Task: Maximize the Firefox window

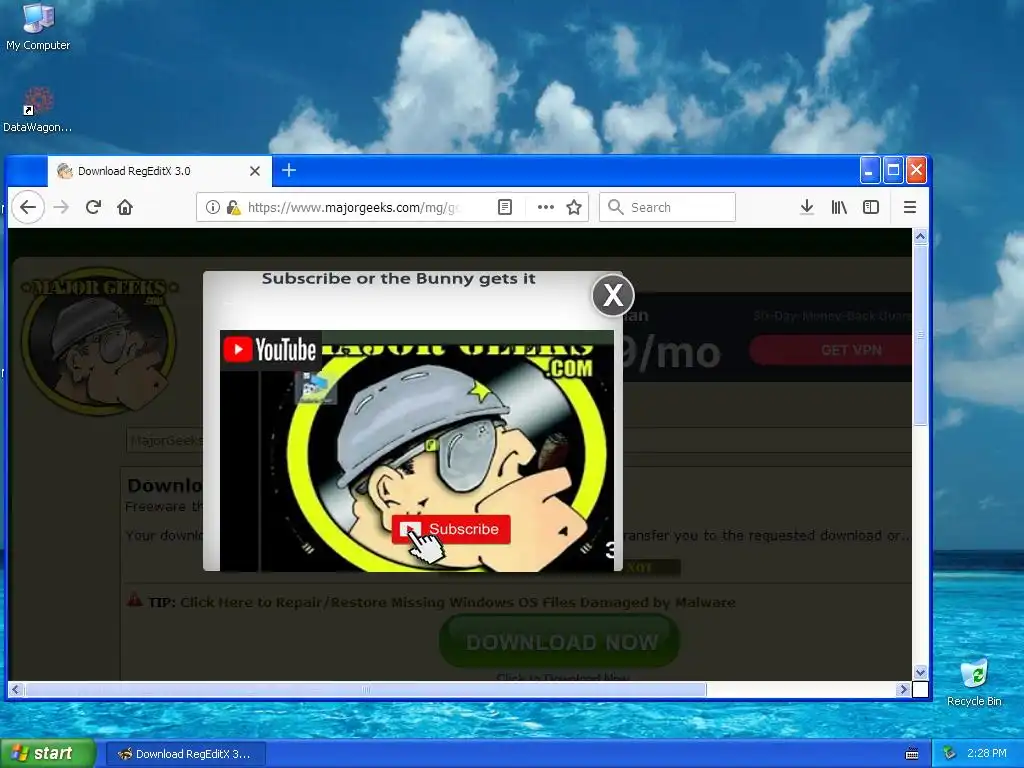Action: (893, 170)
